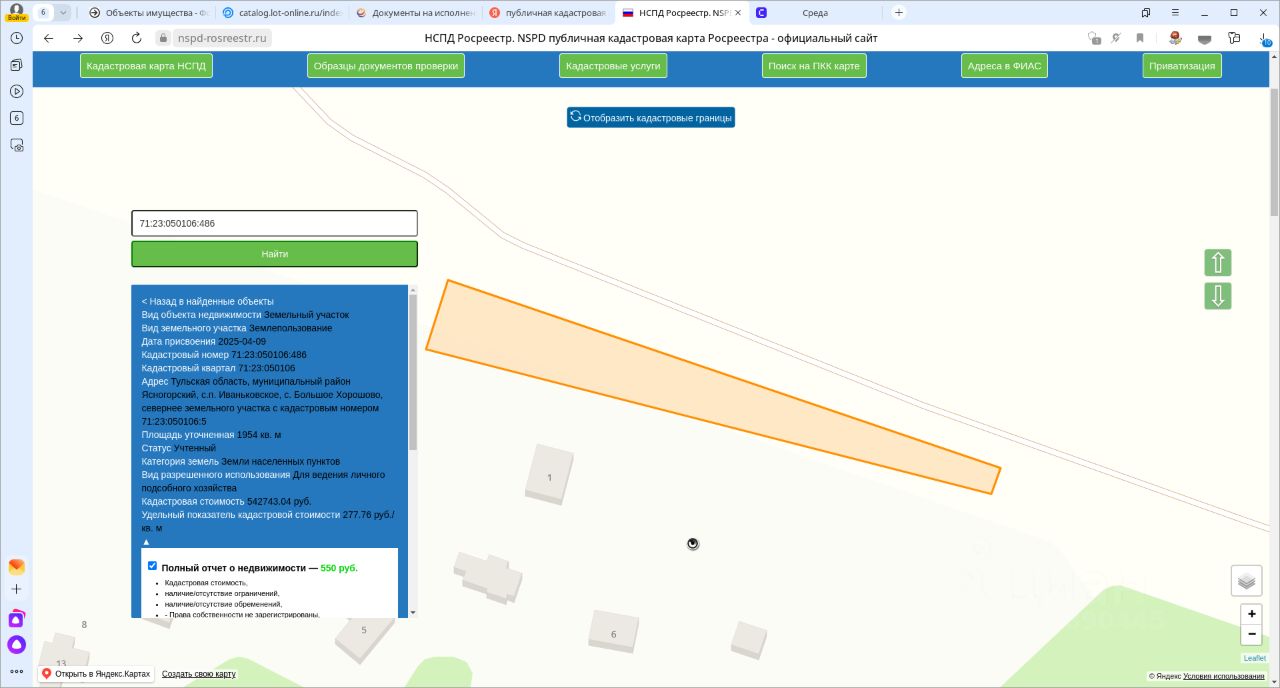Switch to the Среда tab
The height and width of the screenshot is (688, 1280).
click(814, 13)
